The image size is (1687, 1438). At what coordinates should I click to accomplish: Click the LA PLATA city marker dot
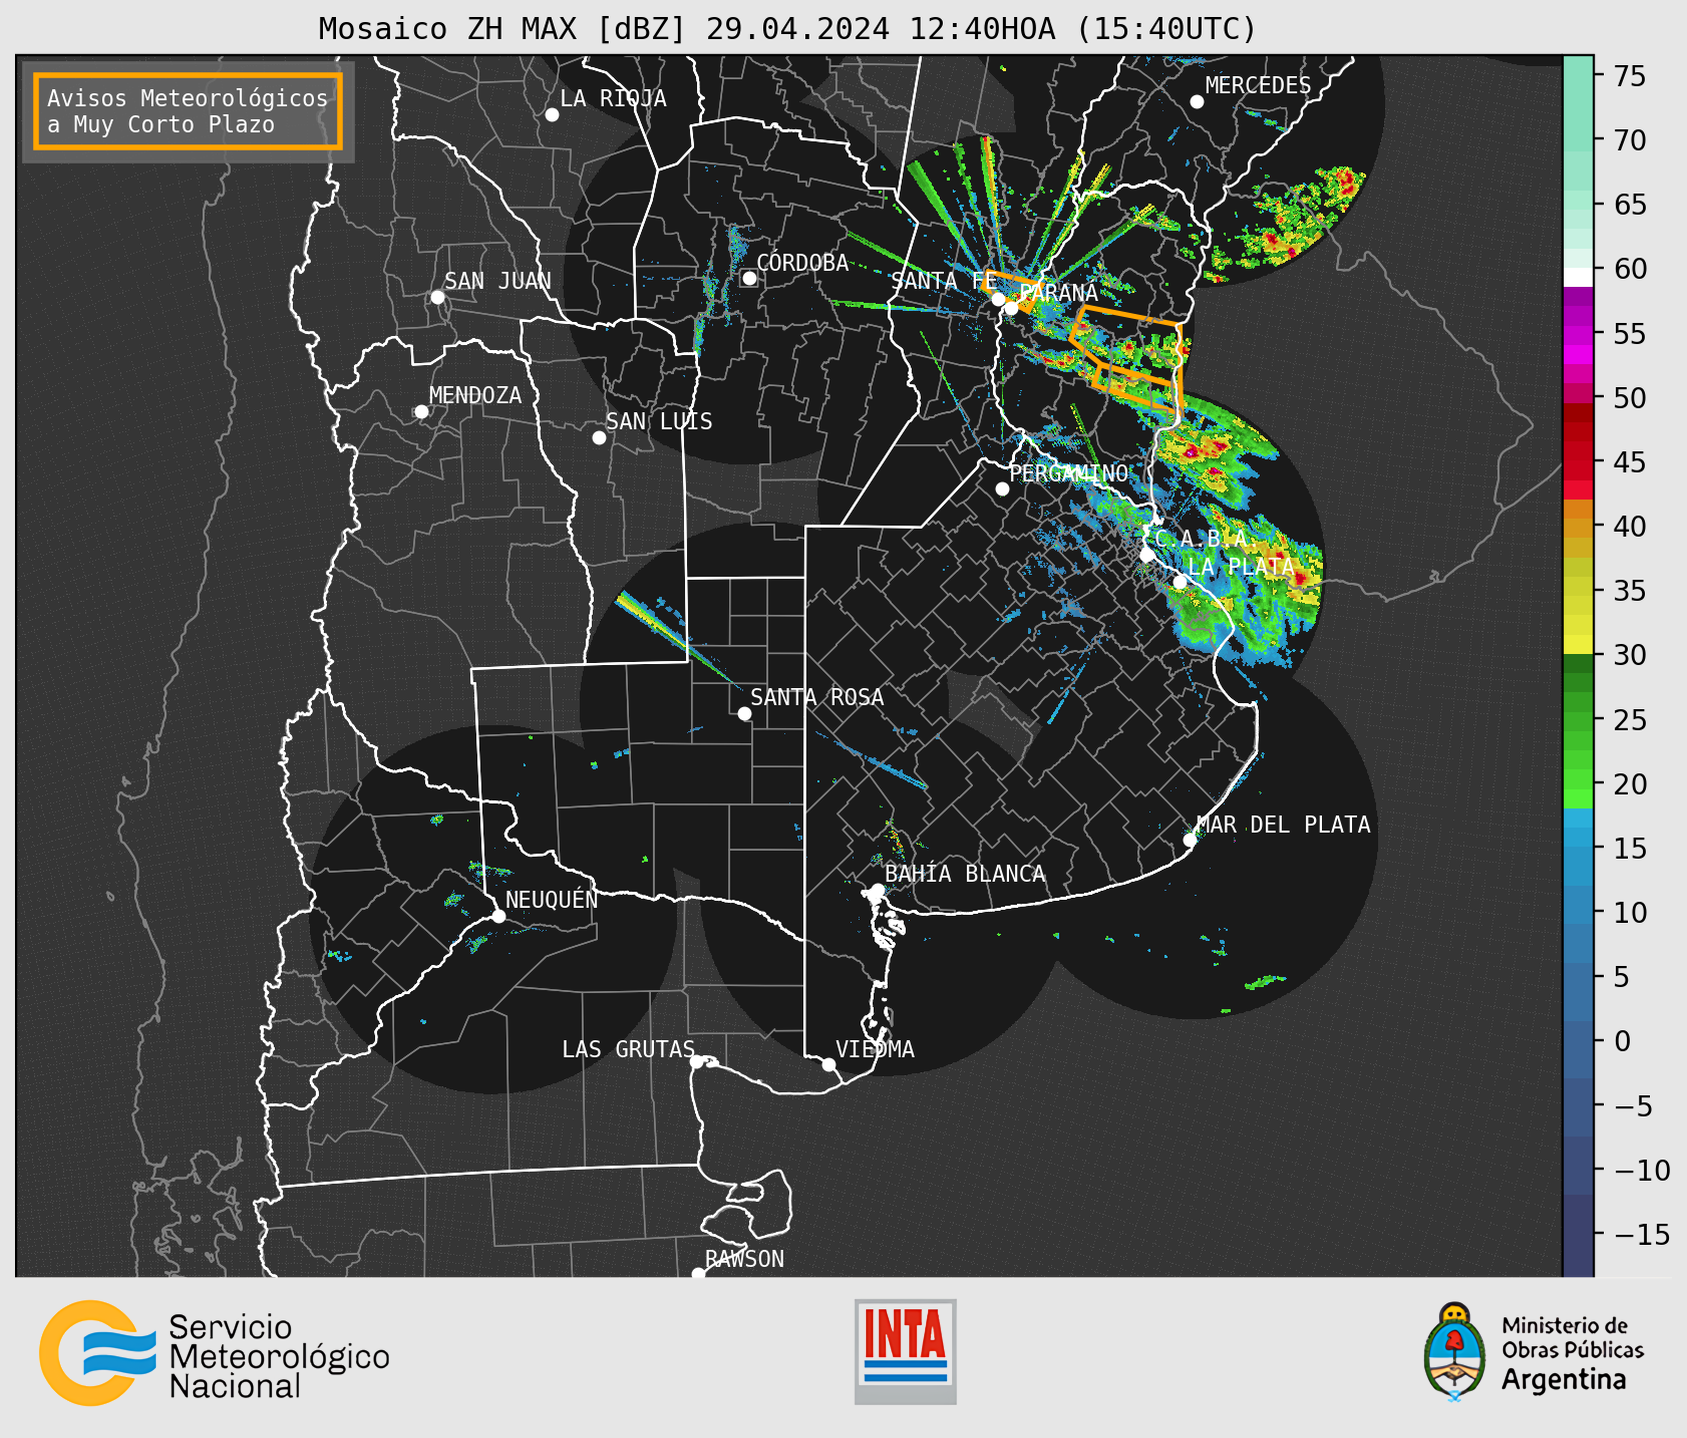pos(1180,582)
